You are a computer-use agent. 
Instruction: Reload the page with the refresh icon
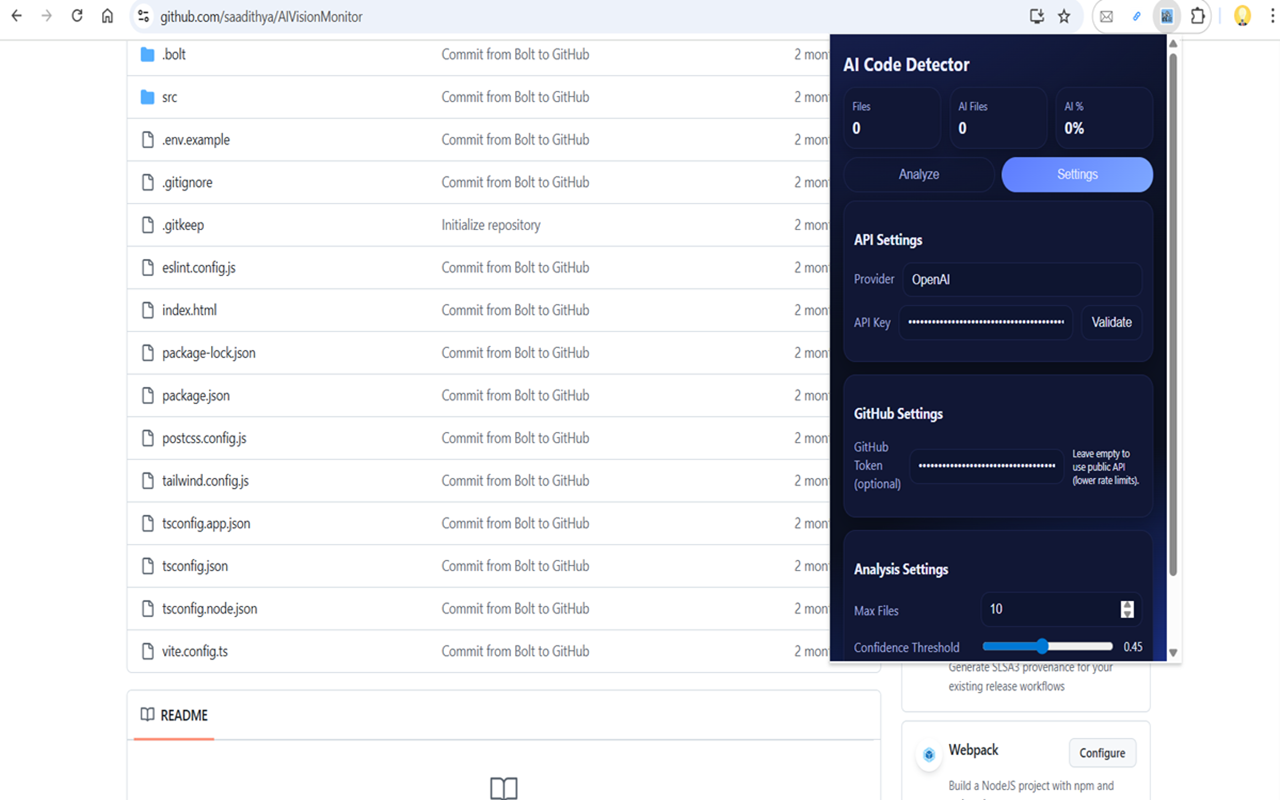pyautogui.click(x=77, y=16)
